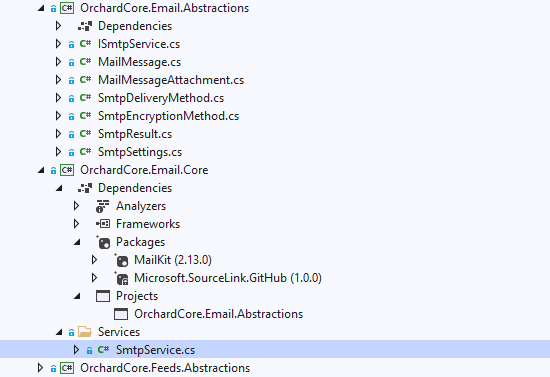Collapse the Packages node
The height and width of the screenshot is (377, 550).
click(x=77, y=243)
